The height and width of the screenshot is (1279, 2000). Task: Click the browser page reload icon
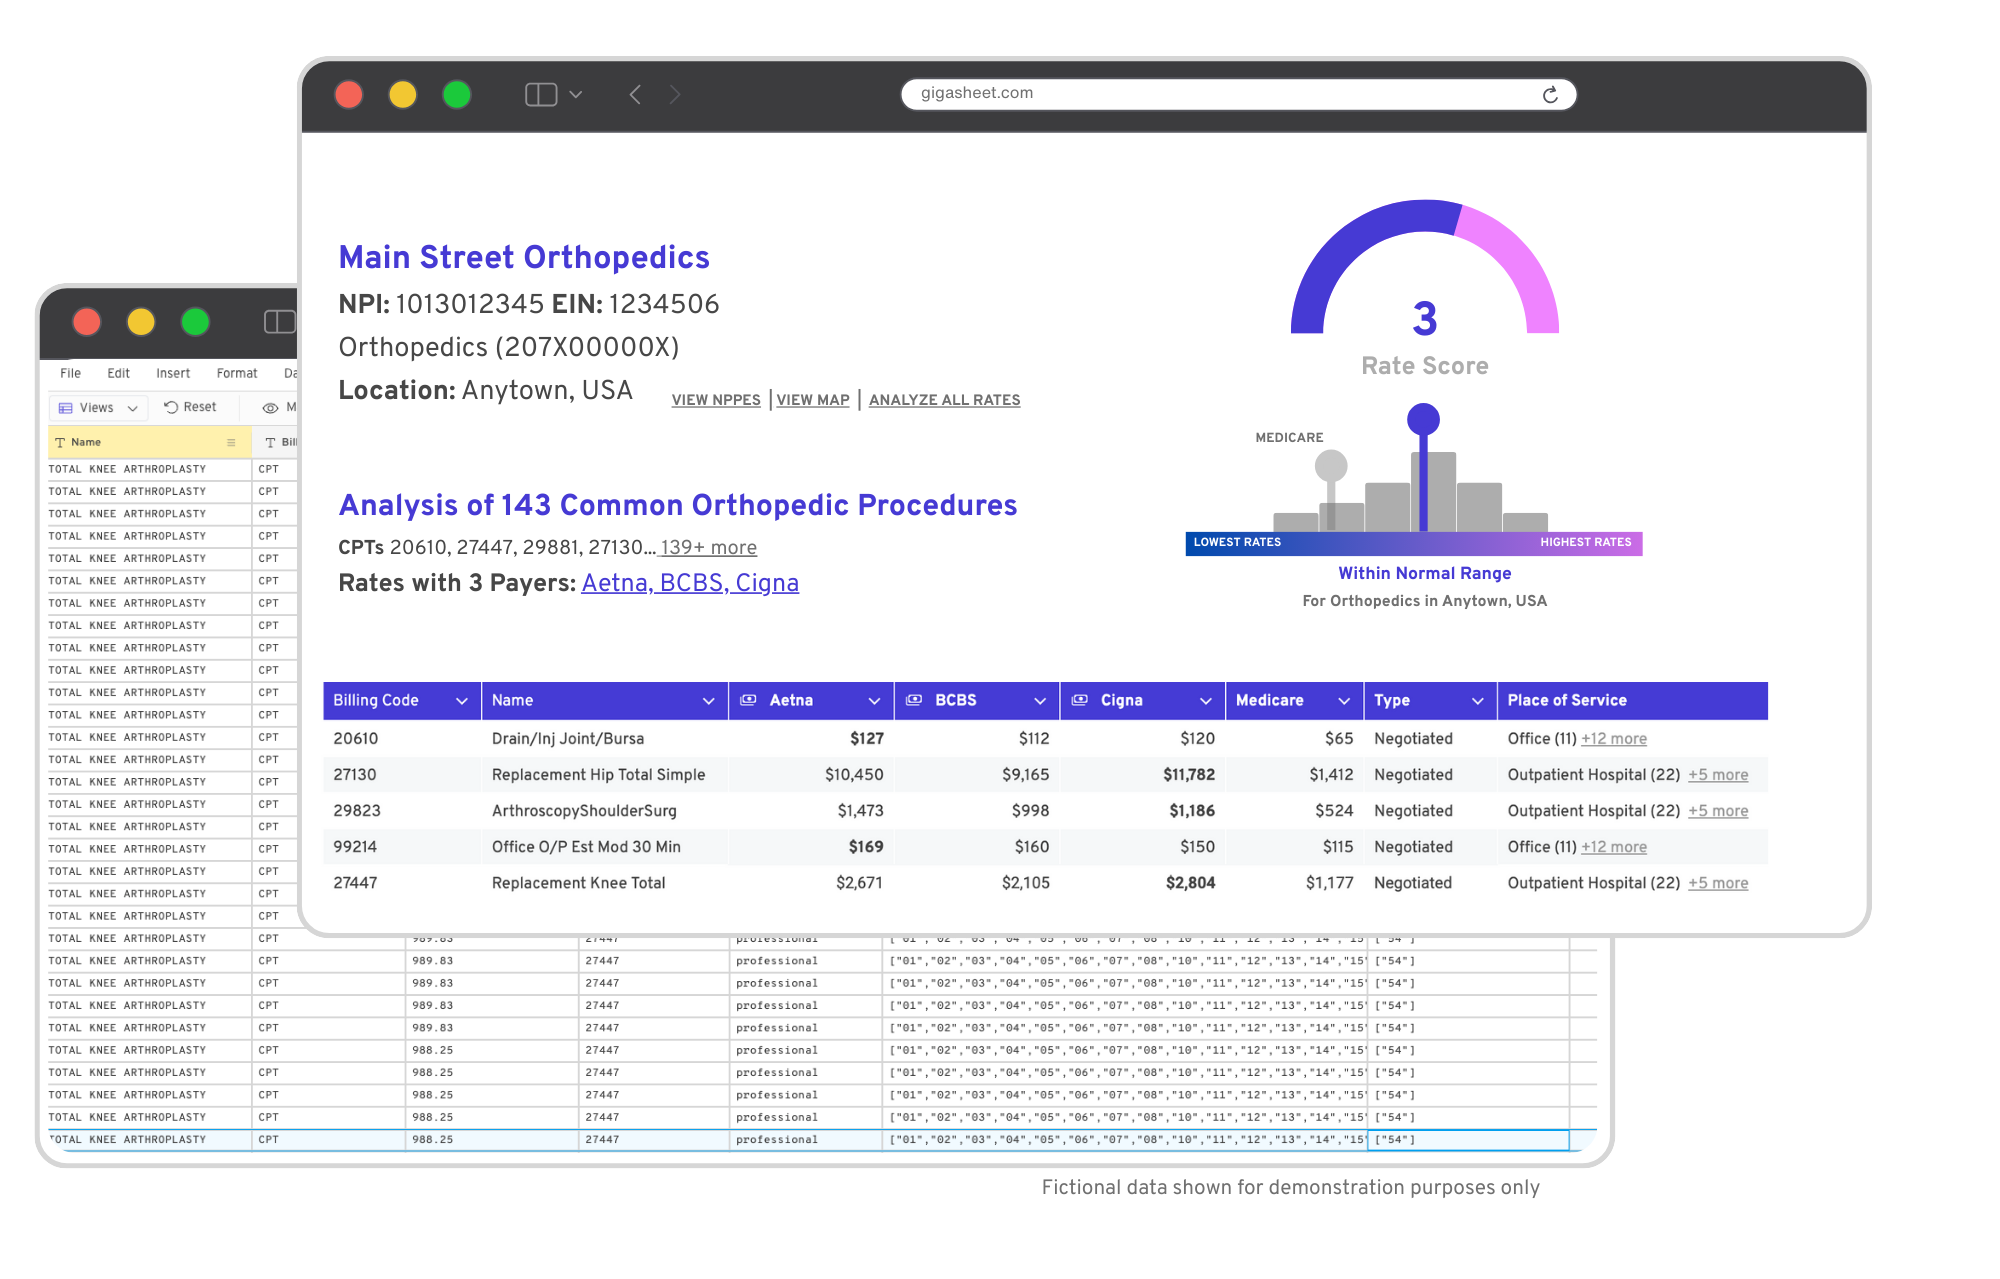[x=1550, y=94]
